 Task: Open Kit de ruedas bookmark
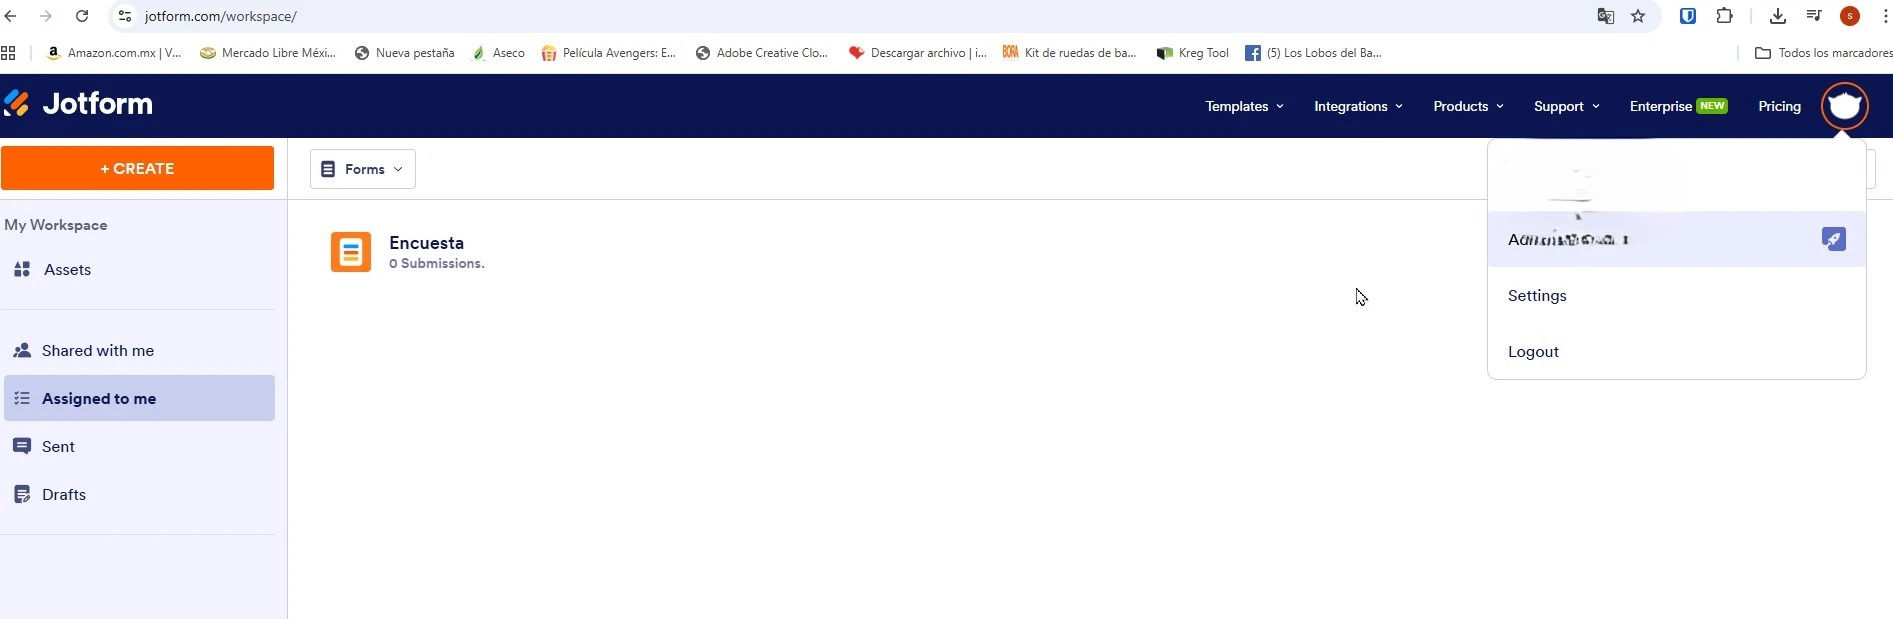point(1069,53)
